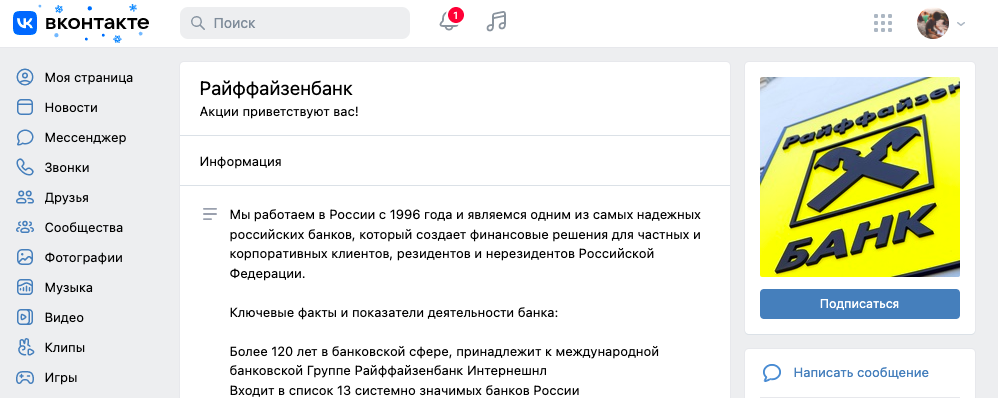Image resolution: width=998 pixels, height=398 pixels.
Task: Open the music player note icon
Action: [x=496, y=22]
